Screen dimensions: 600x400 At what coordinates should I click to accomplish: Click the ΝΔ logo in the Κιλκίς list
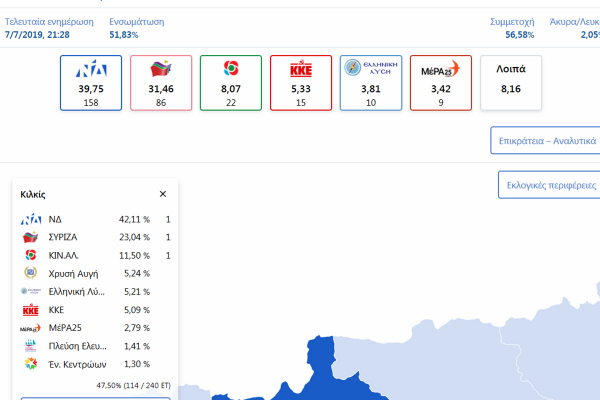(x=31, y=219)
